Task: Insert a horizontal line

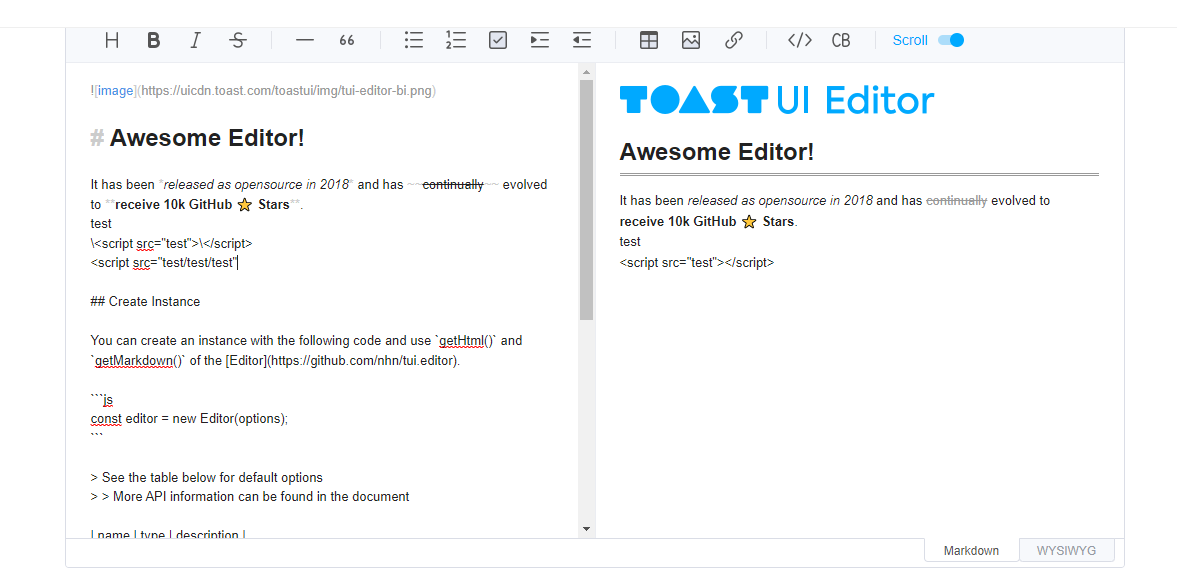Action: coord(304,40)
